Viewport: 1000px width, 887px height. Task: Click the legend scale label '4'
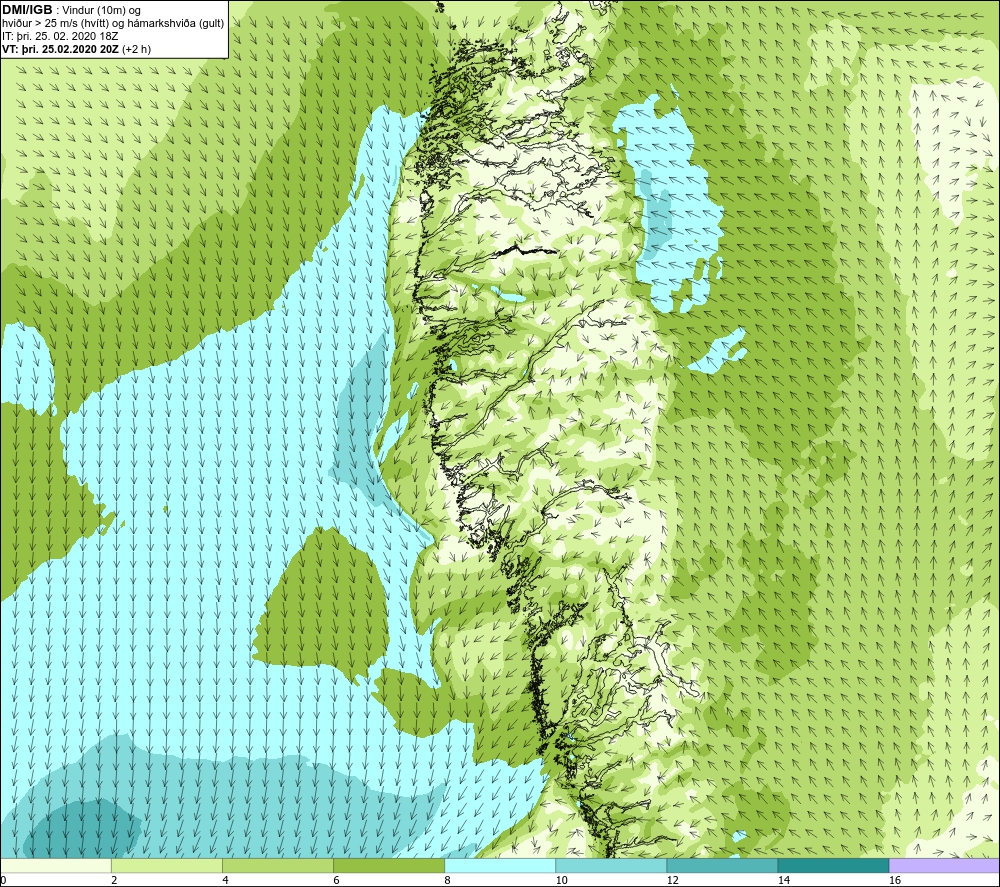click(x=225, y=880)
